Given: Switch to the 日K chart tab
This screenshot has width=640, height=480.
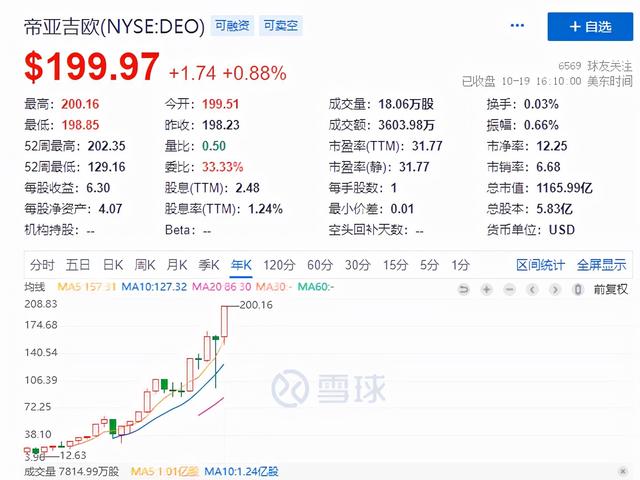Looking at the screenshot, I should (x=113, y=265).
